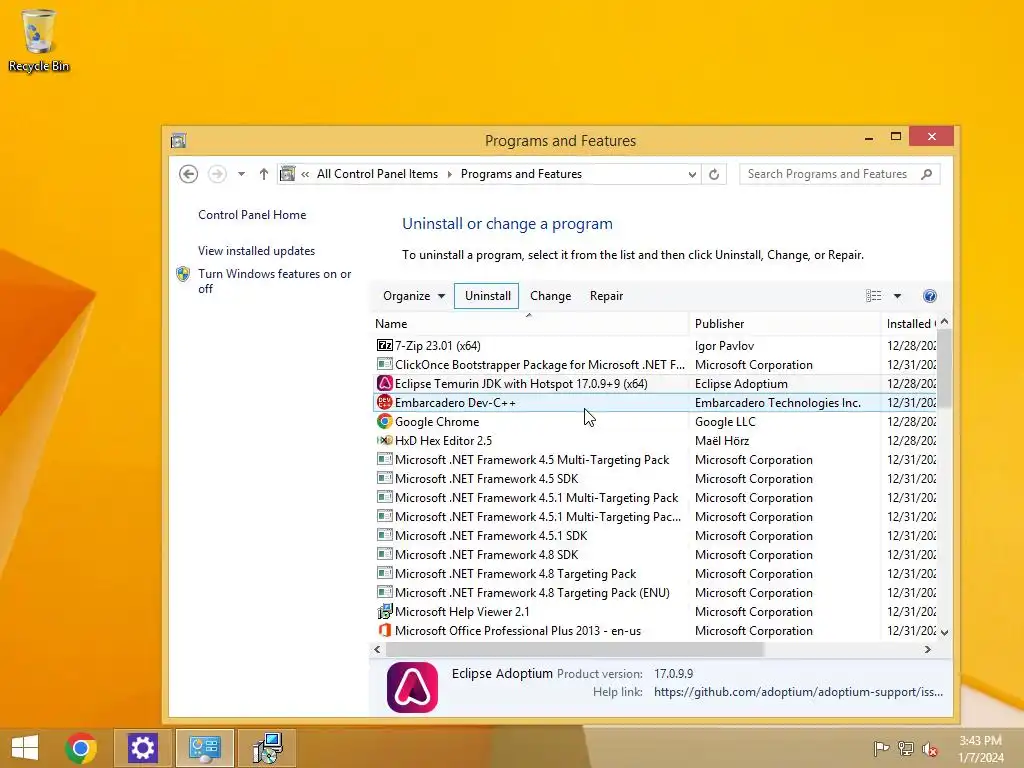Viewport: 1024px width, 768px height.
Task: Click the Repair toolbar button
Action: pos(606,296)
